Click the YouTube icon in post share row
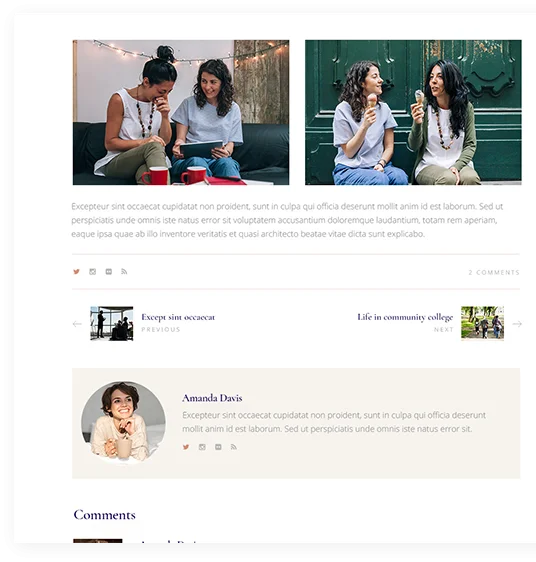This screenshot has width=536, height=562. [109, 272]
